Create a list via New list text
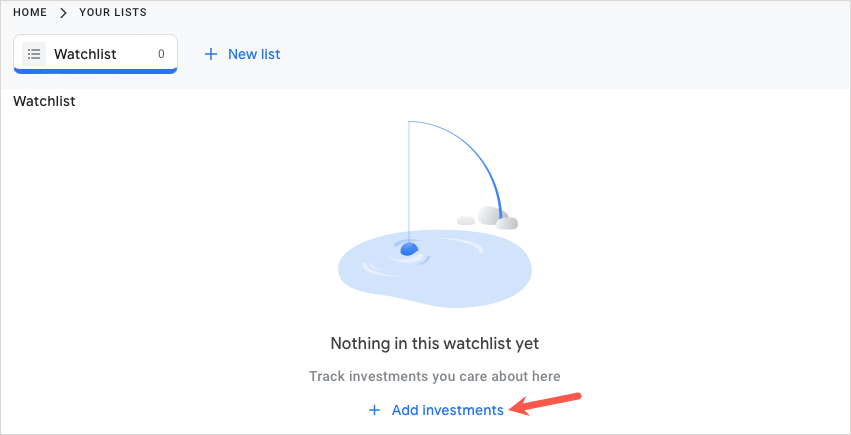Screen dimensions: 851x435 254,54
